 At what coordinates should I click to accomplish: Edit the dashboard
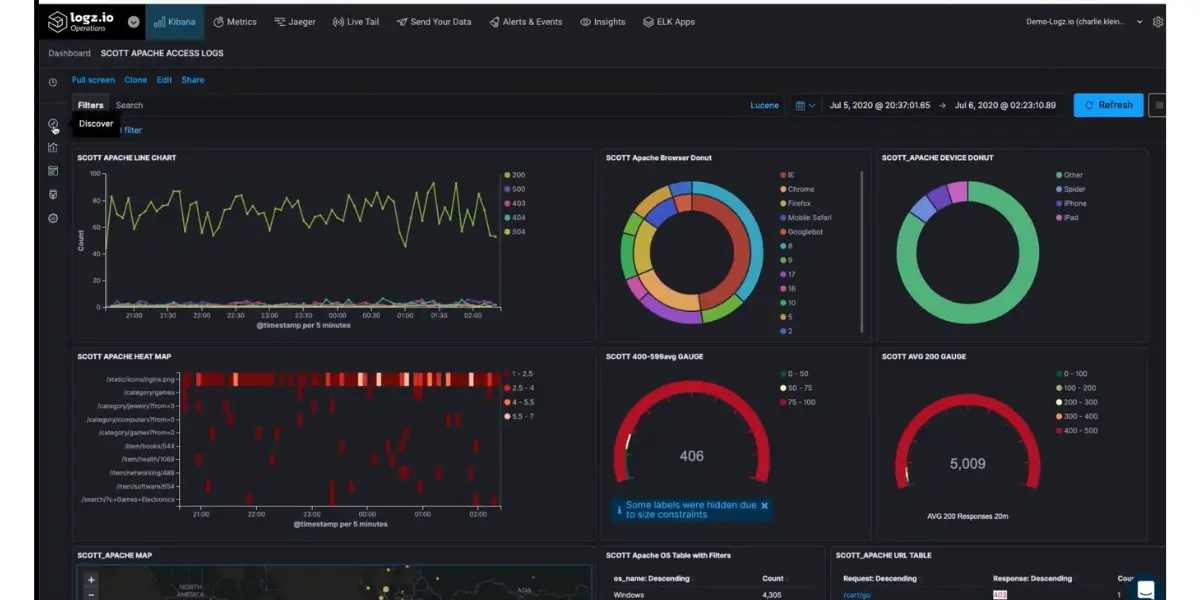pyautogui.click(x=164, y=80)
